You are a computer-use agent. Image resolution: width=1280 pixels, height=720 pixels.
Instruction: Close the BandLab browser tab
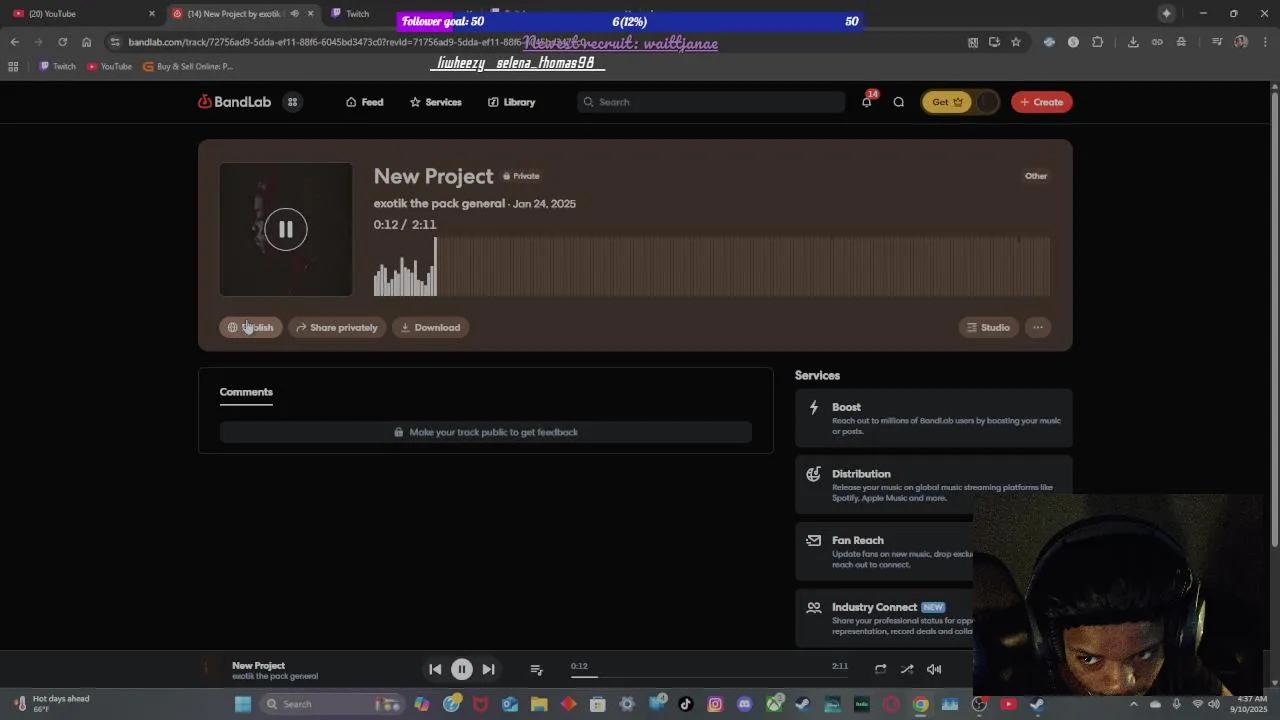pyautogui.click(x=310, y=13)
